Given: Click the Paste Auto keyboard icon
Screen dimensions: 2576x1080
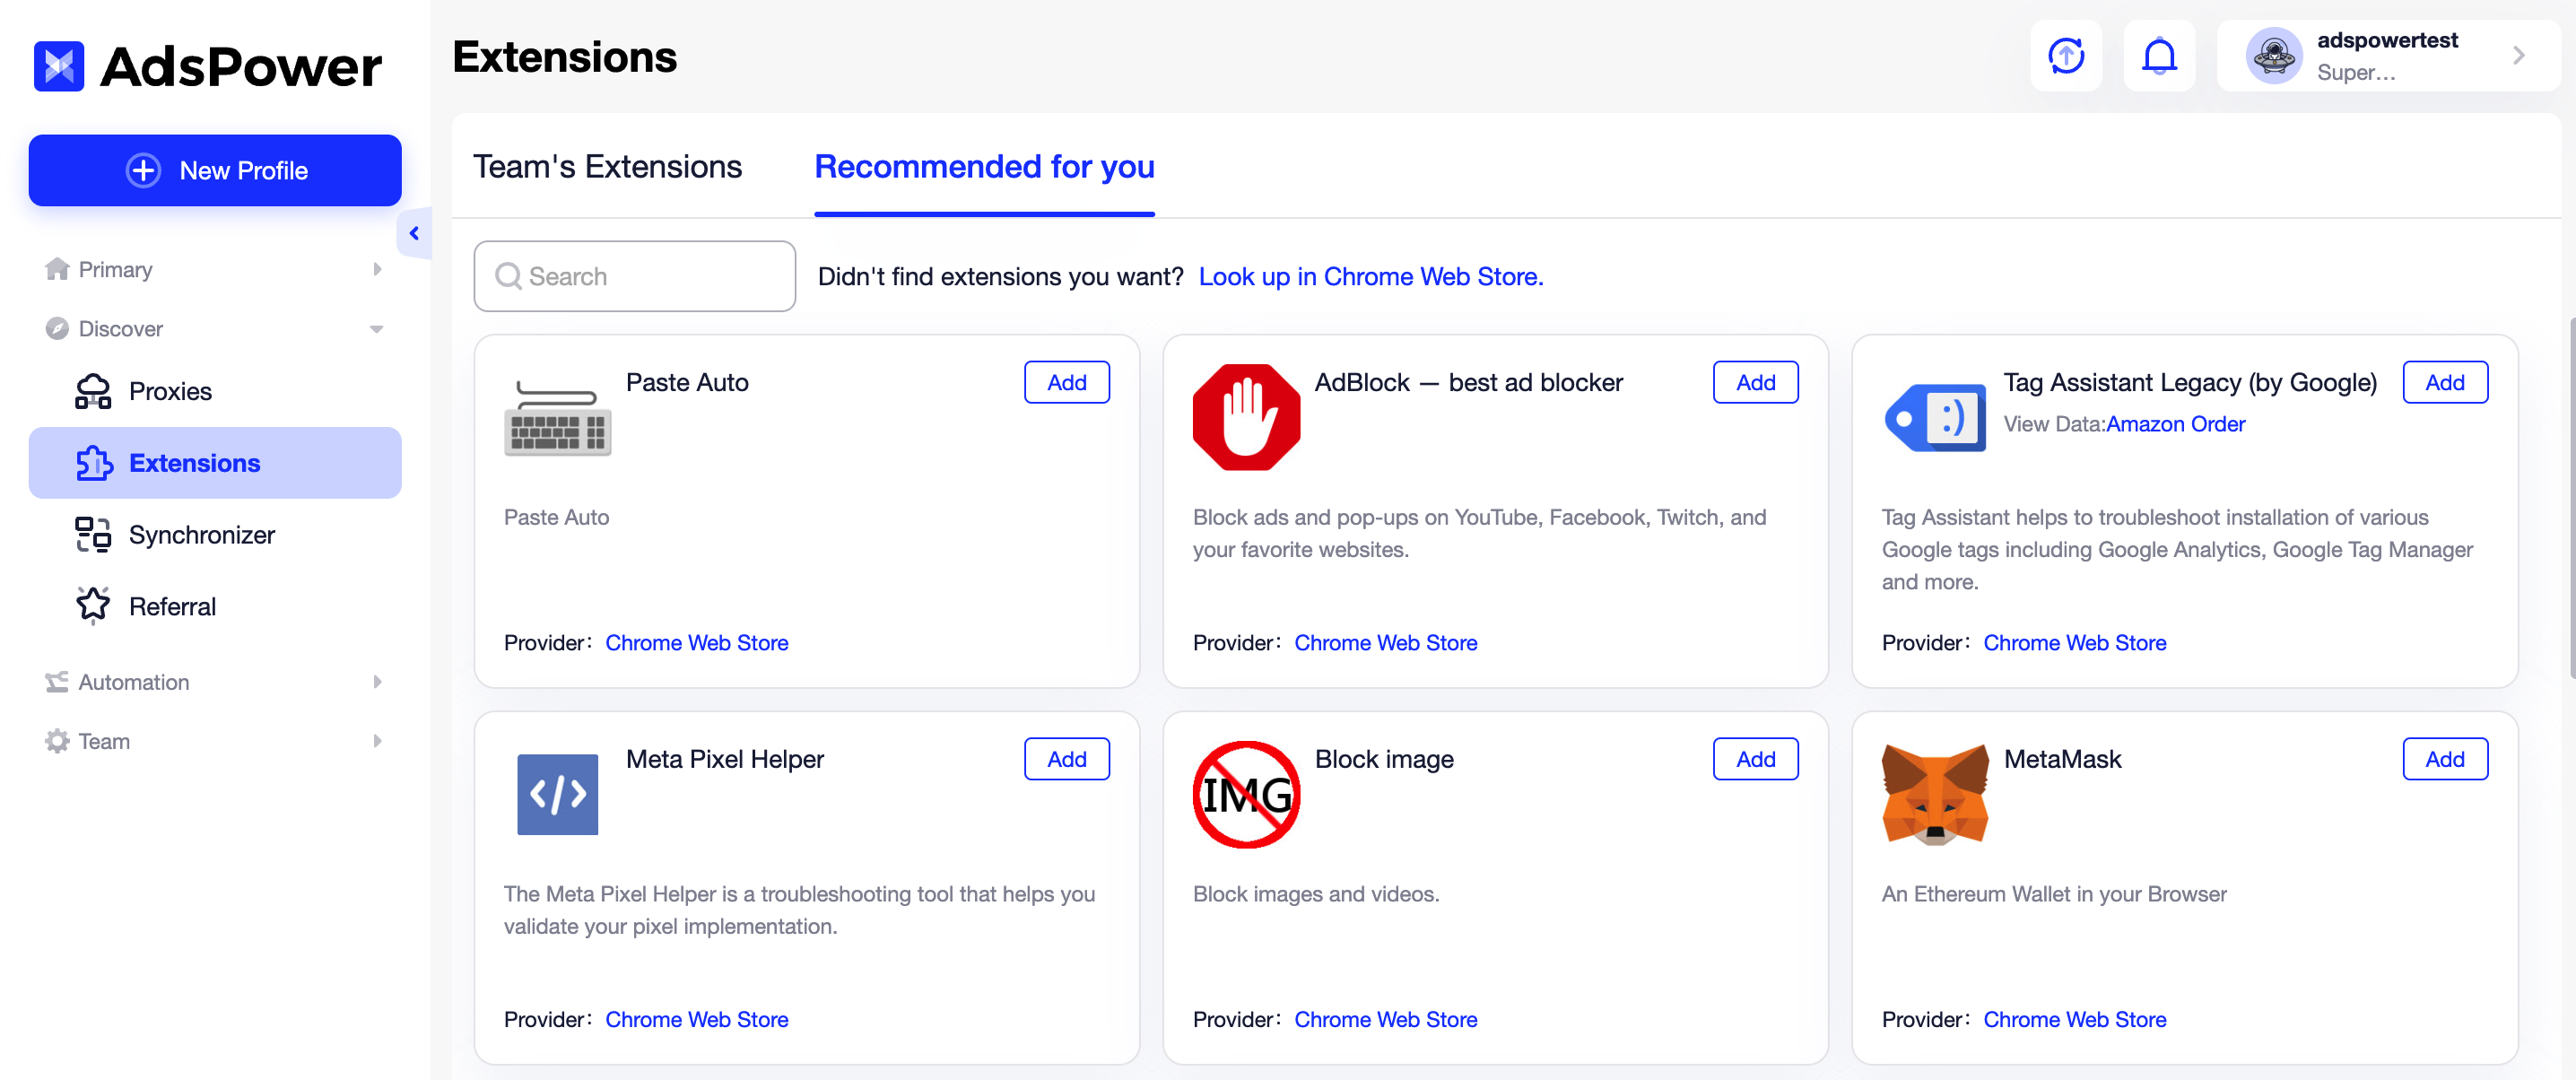Looking at the screenshot, I should tap(557, 417).
